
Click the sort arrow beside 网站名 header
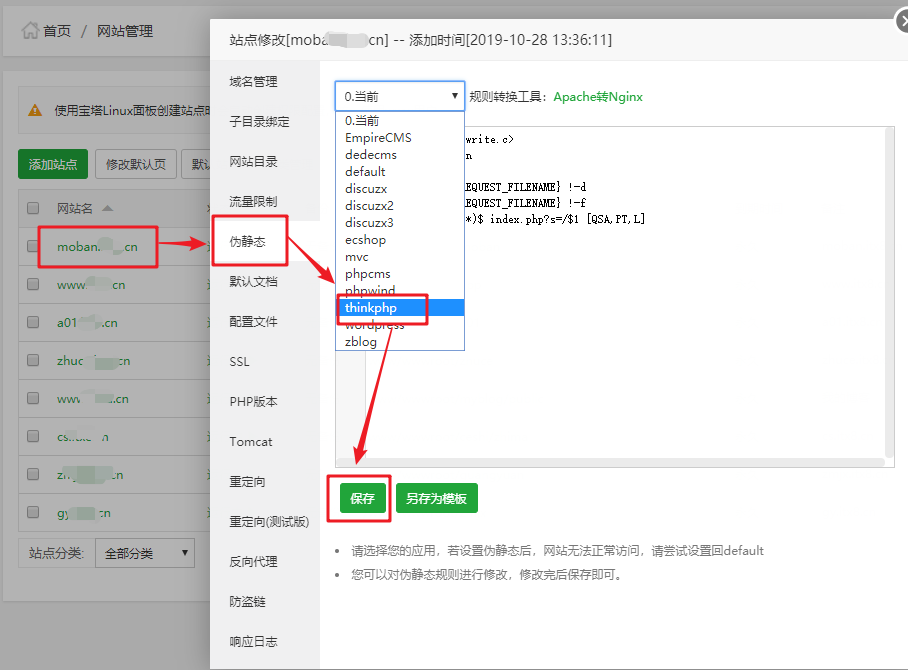(108, 208)
